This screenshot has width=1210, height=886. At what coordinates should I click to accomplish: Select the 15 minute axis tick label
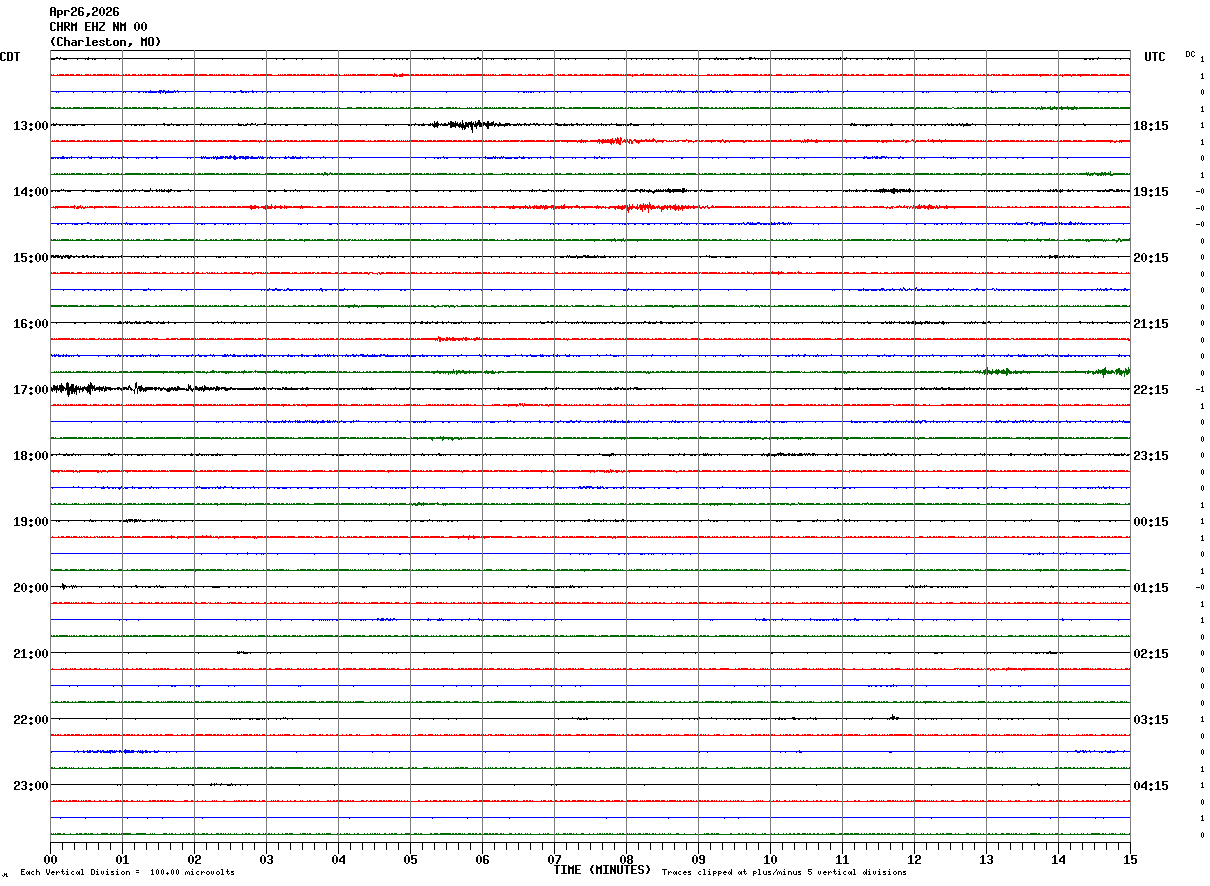coord(1130,860)
